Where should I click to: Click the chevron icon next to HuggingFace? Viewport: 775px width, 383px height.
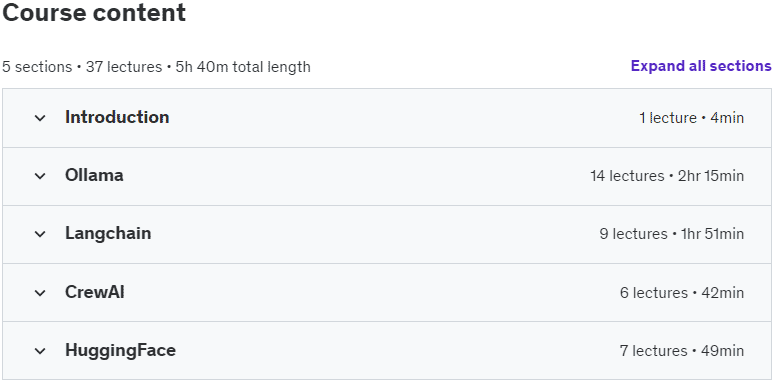(x=40, y=351)
